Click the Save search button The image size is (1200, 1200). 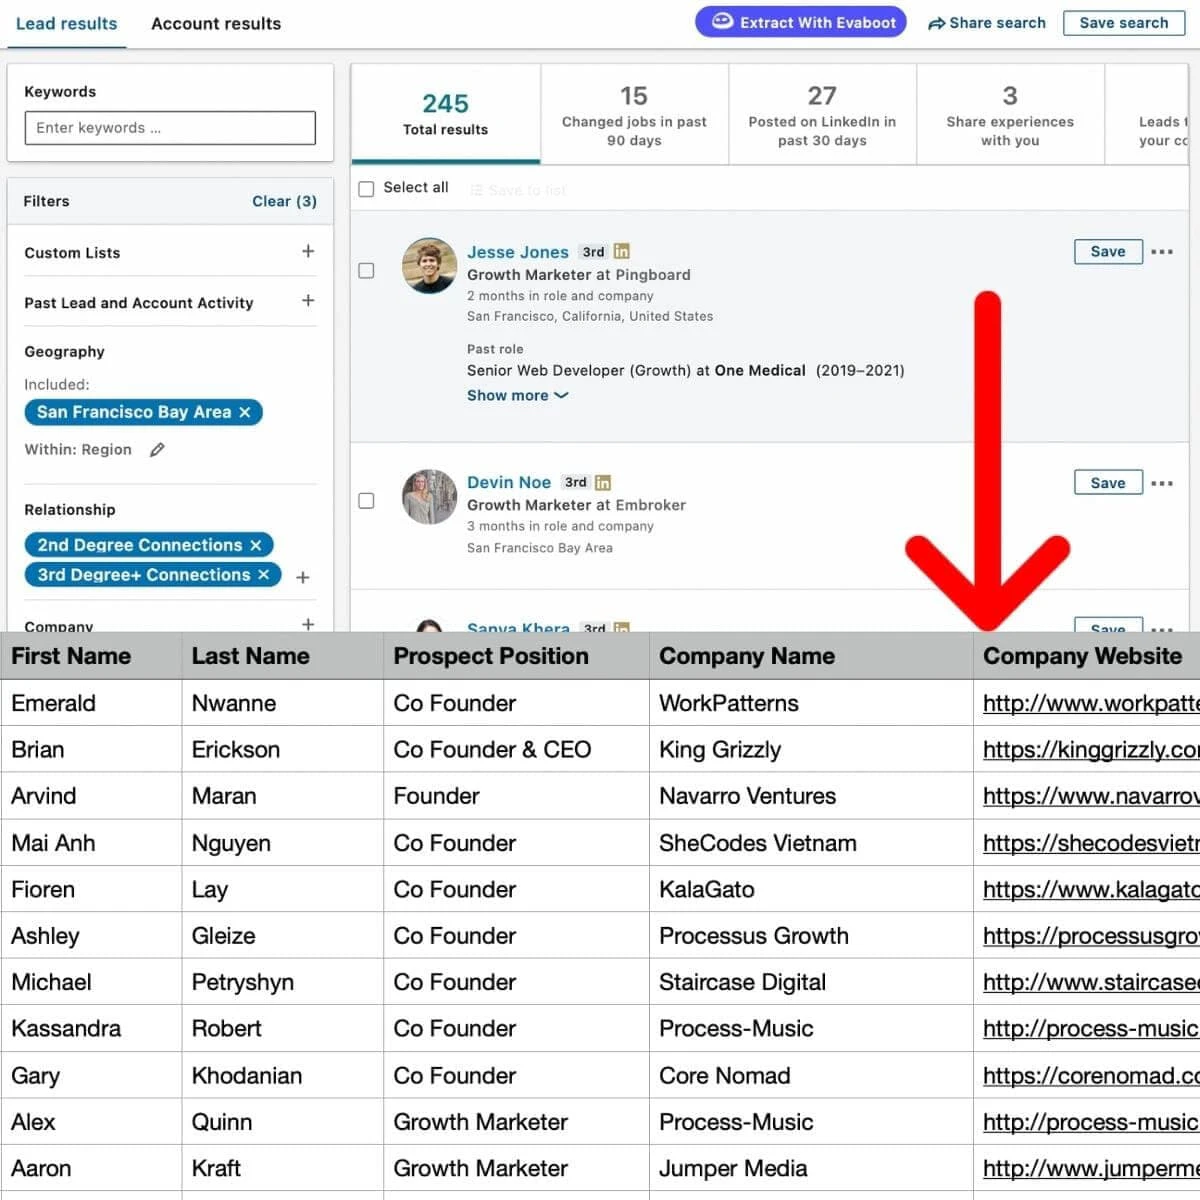tap(1123, 22)
